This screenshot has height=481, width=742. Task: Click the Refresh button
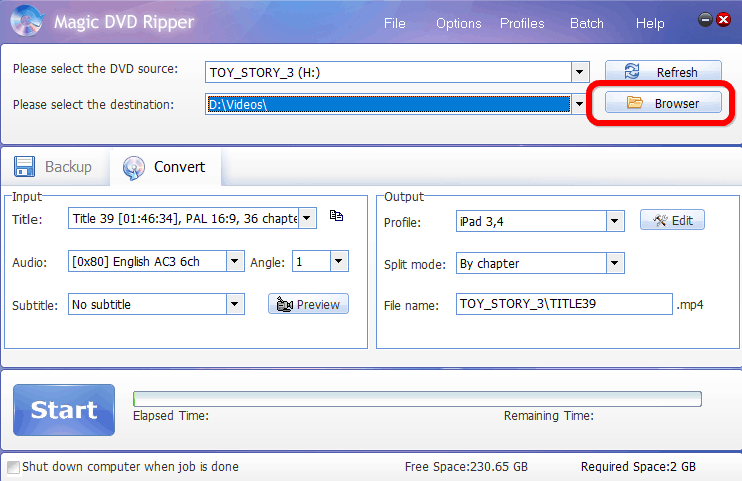[x=663, y=72]
